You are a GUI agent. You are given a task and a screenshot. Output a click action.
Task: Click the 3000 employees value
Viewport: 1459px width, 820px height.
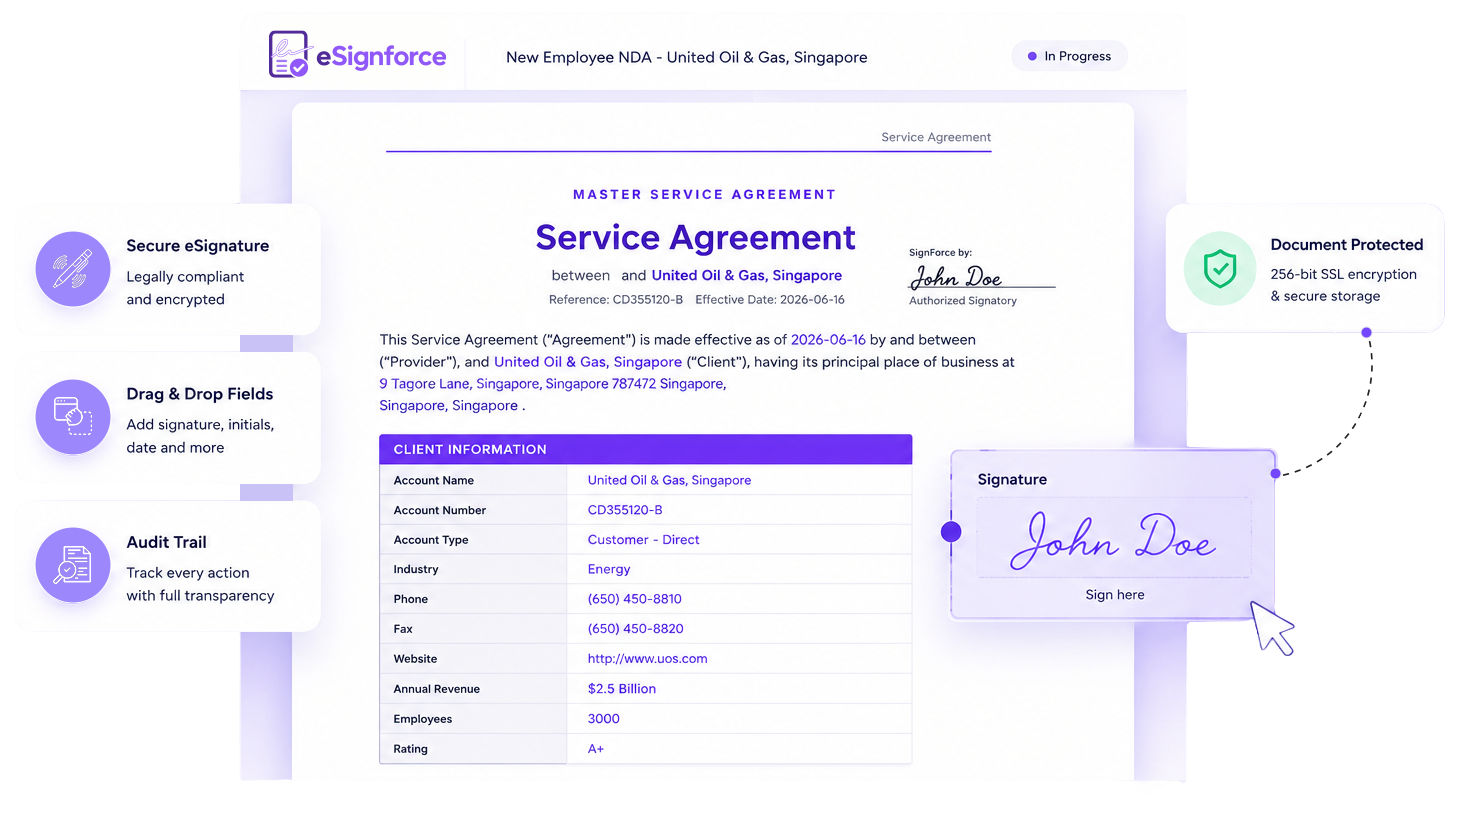click(604, 719)
